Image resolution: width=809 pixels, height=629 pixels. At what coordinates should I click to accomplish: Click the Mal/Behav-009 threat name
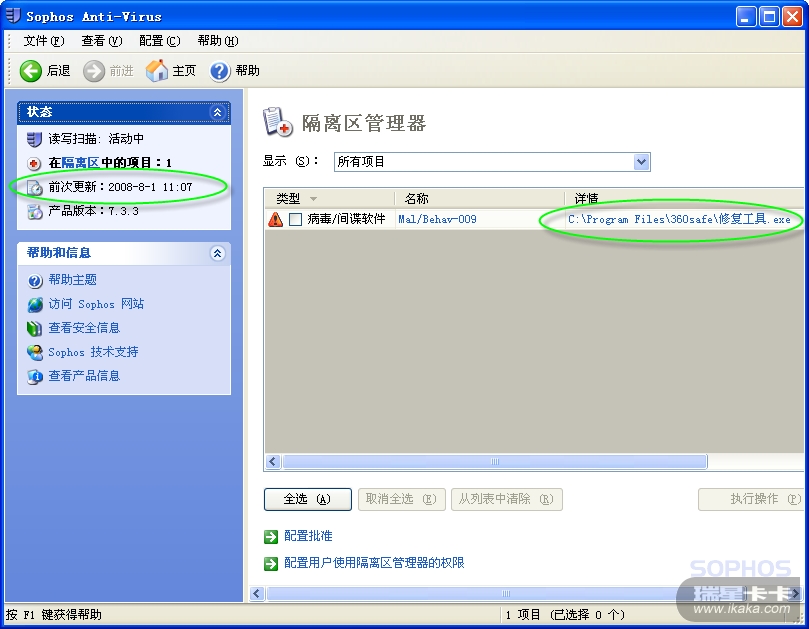(437, 219)
